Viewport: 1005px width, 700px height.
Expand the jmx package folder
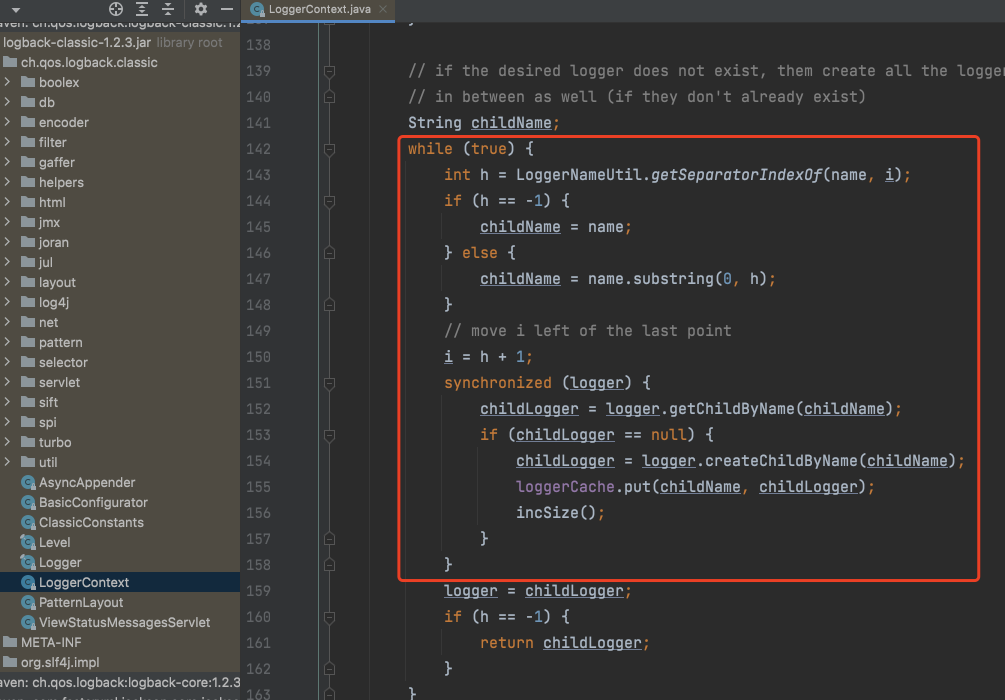click(x=7, y=222)
